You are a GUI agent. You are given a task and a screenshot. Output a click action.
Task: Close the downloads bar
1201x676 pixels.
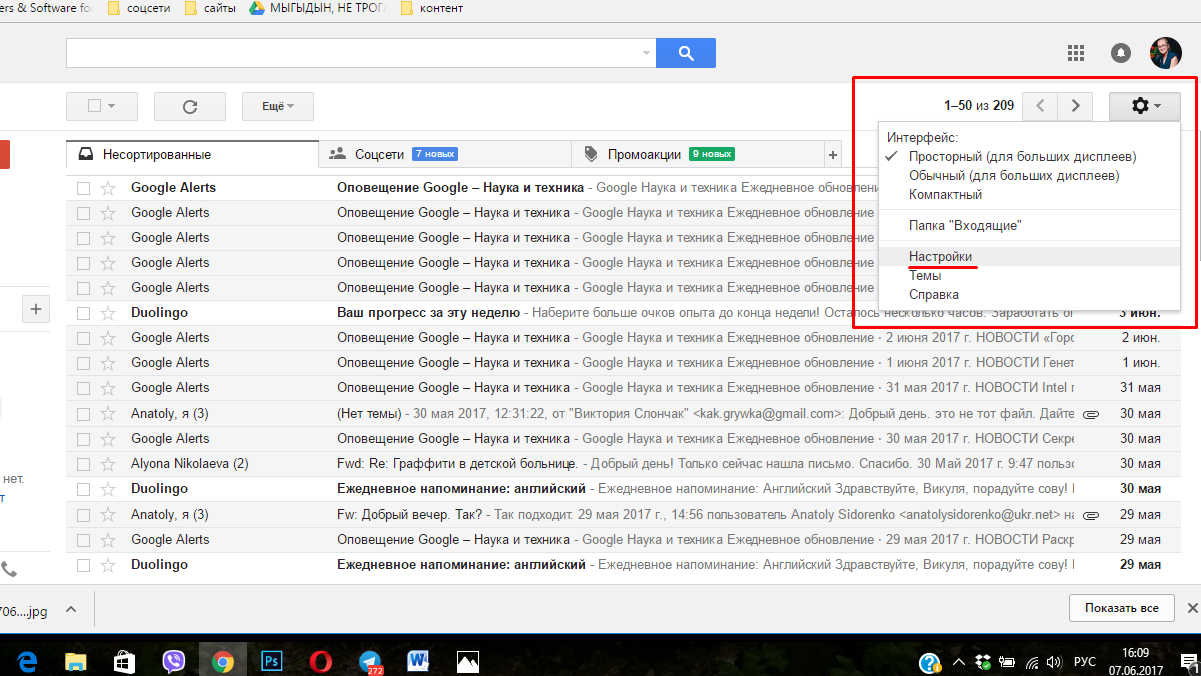tap(1192, 608)
